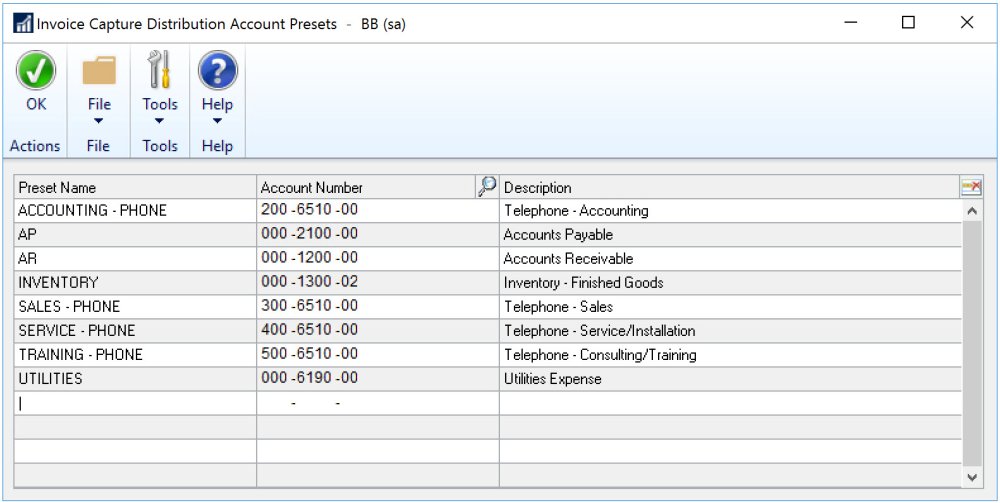Select the UTILITIES preset name
Image resolution: width=1000 pixels, height=503 pixels.
(x=50, y=379)
